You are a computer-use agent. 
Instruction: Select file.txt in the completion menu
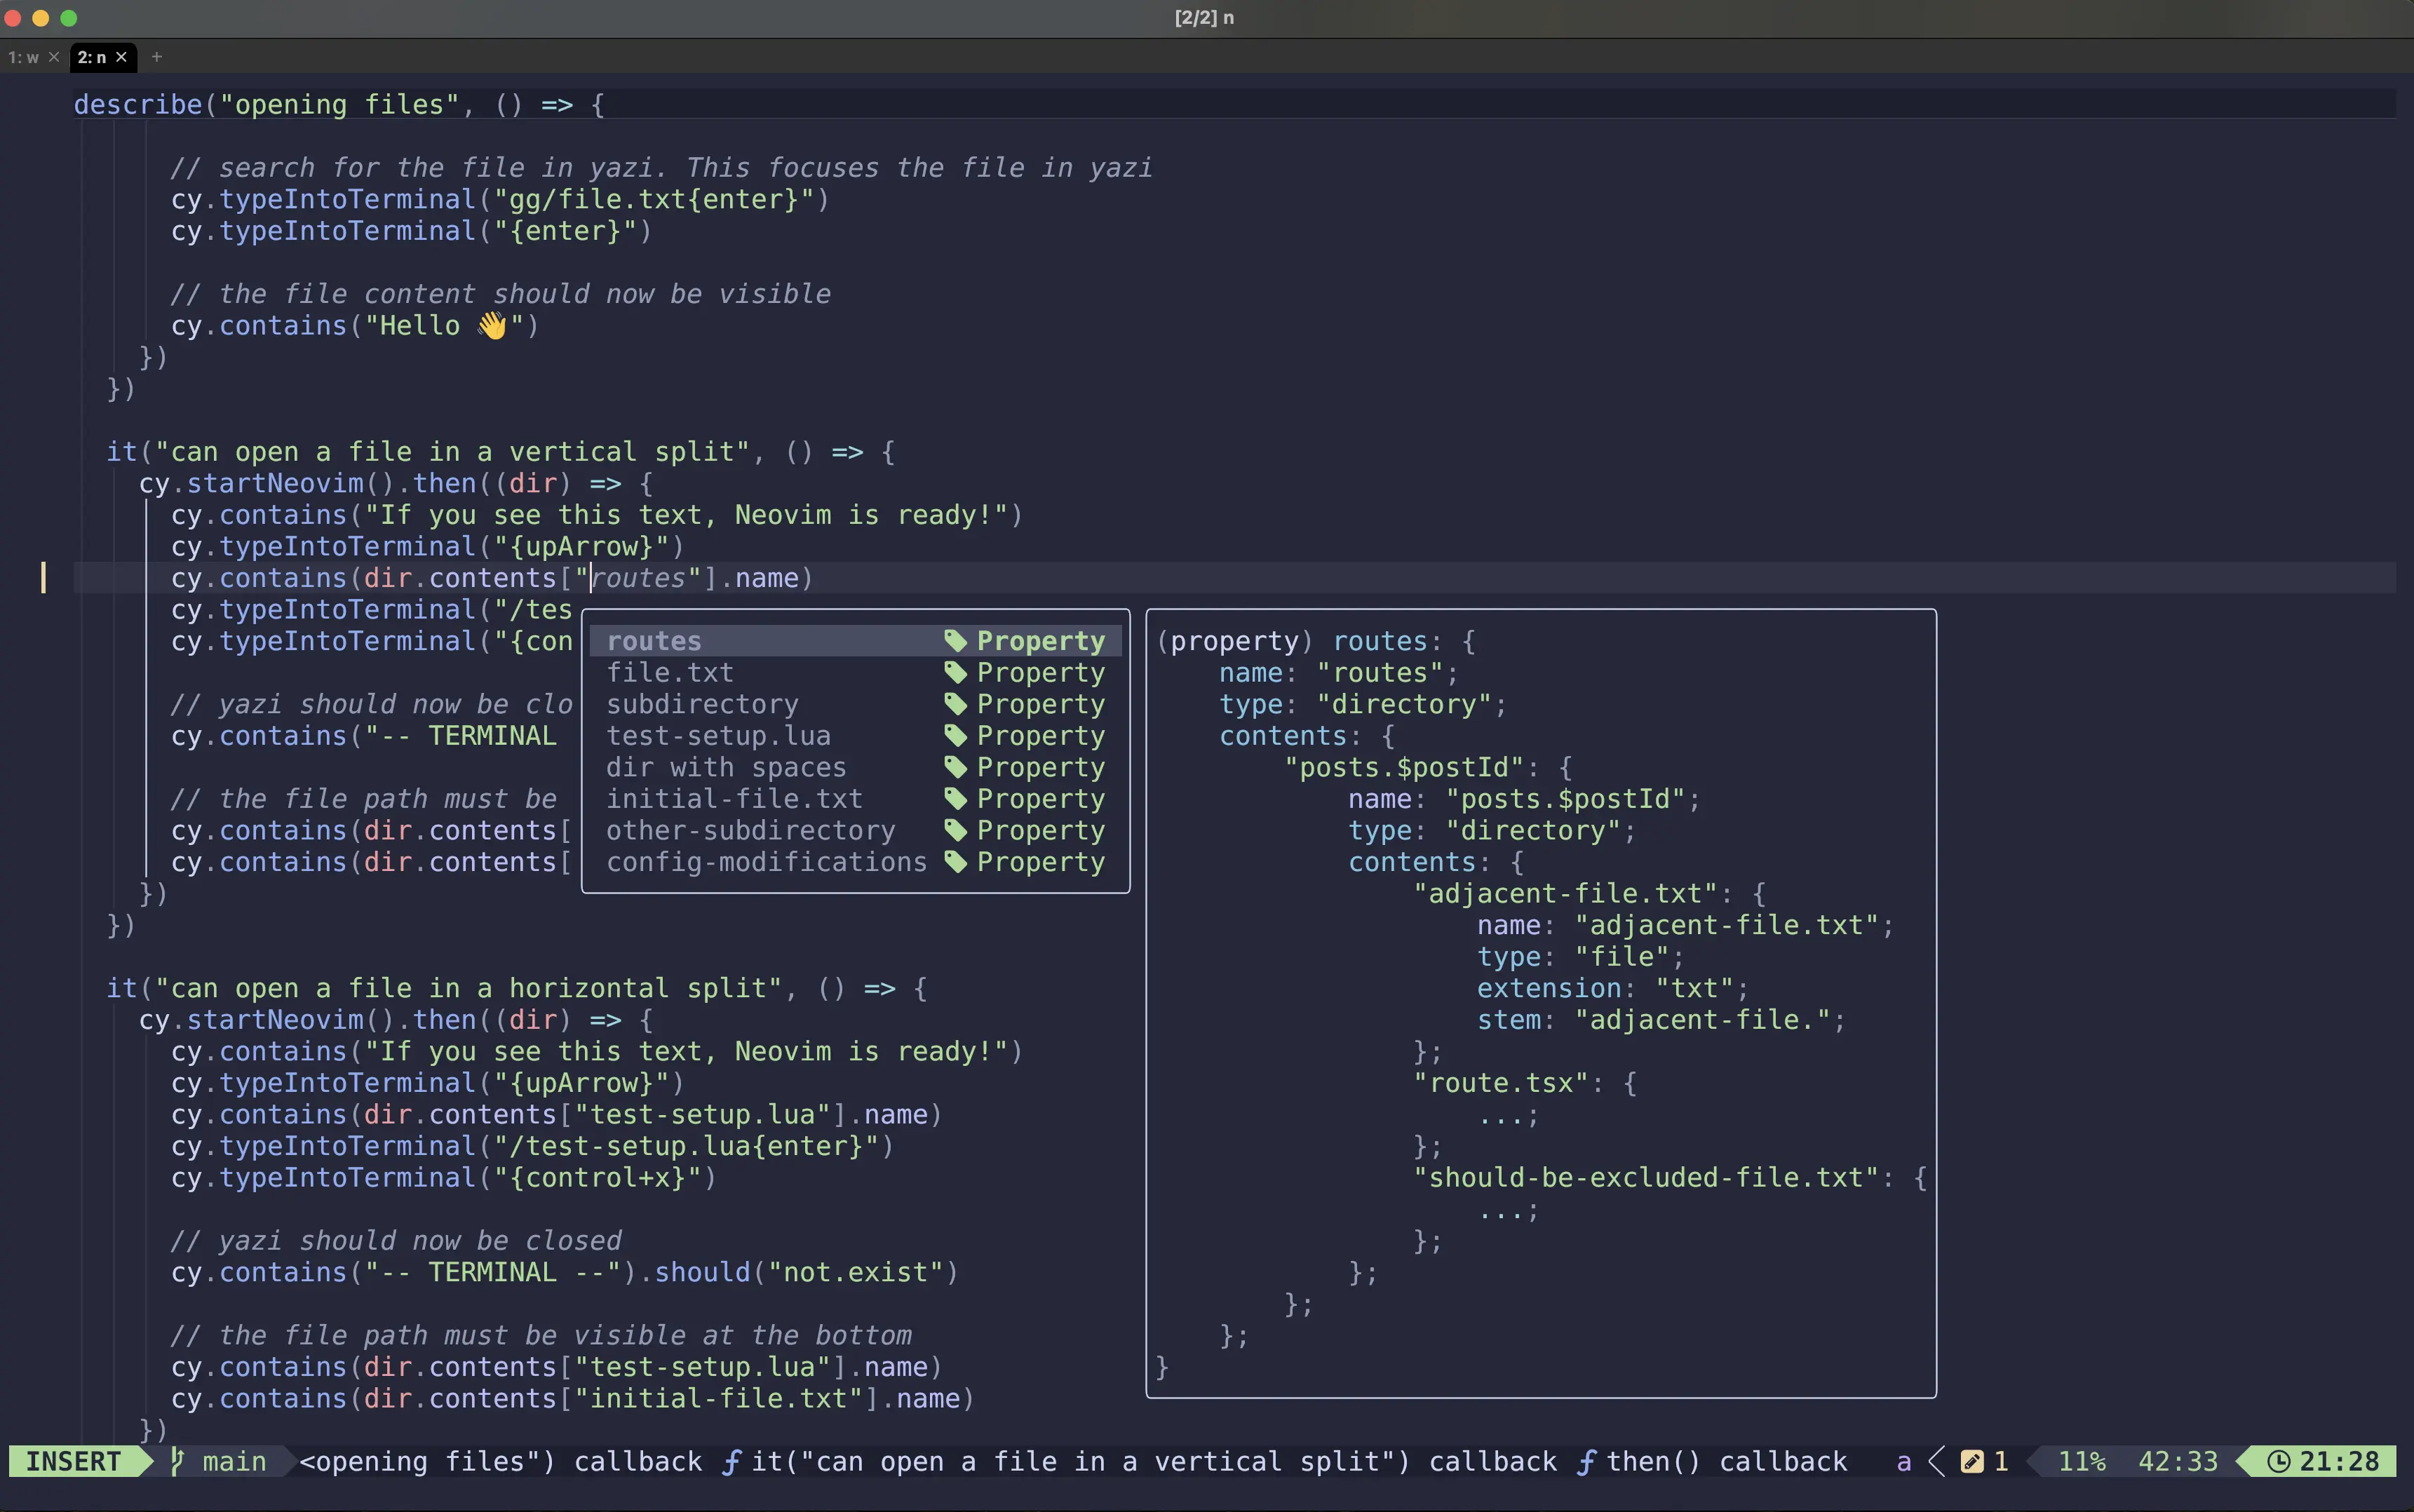[x=669, y=673]
